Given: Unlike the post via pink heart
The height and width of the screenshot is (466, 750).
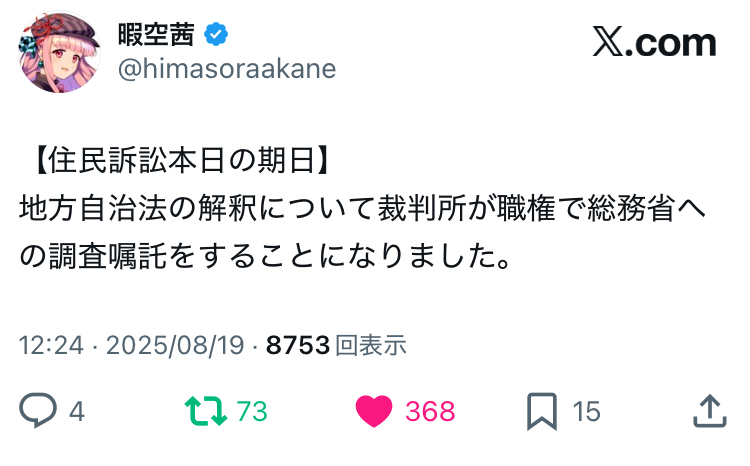Looking at the screenshot, I should click(x=374, y=410).
